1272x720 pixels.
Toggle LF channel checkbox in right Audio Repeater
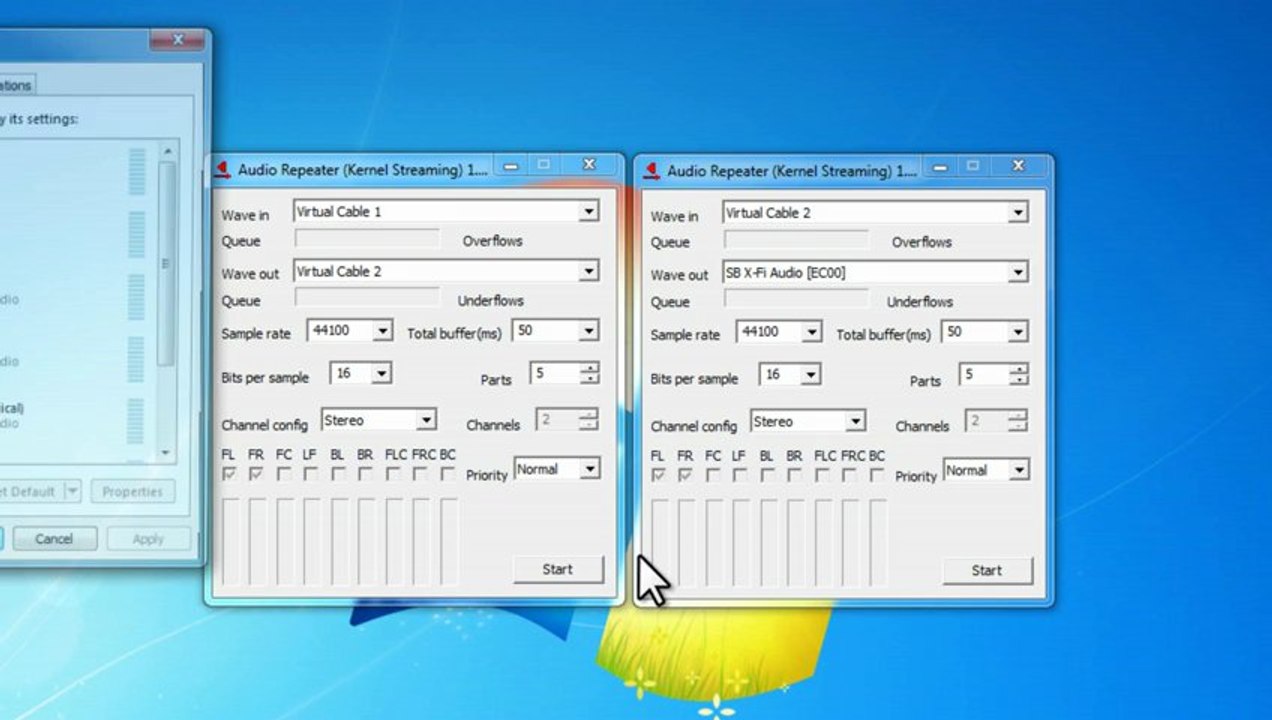739,476
